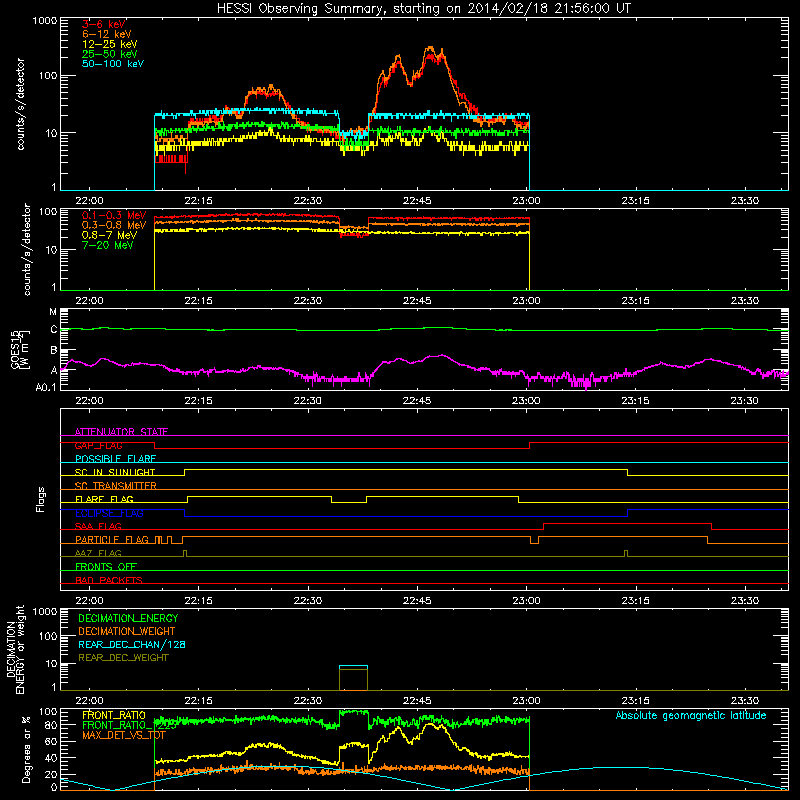Viewport: 800px width, 800px height.
Task: Pick the POSSIBLE_FLARE flag label
Action: pos(115,459)
